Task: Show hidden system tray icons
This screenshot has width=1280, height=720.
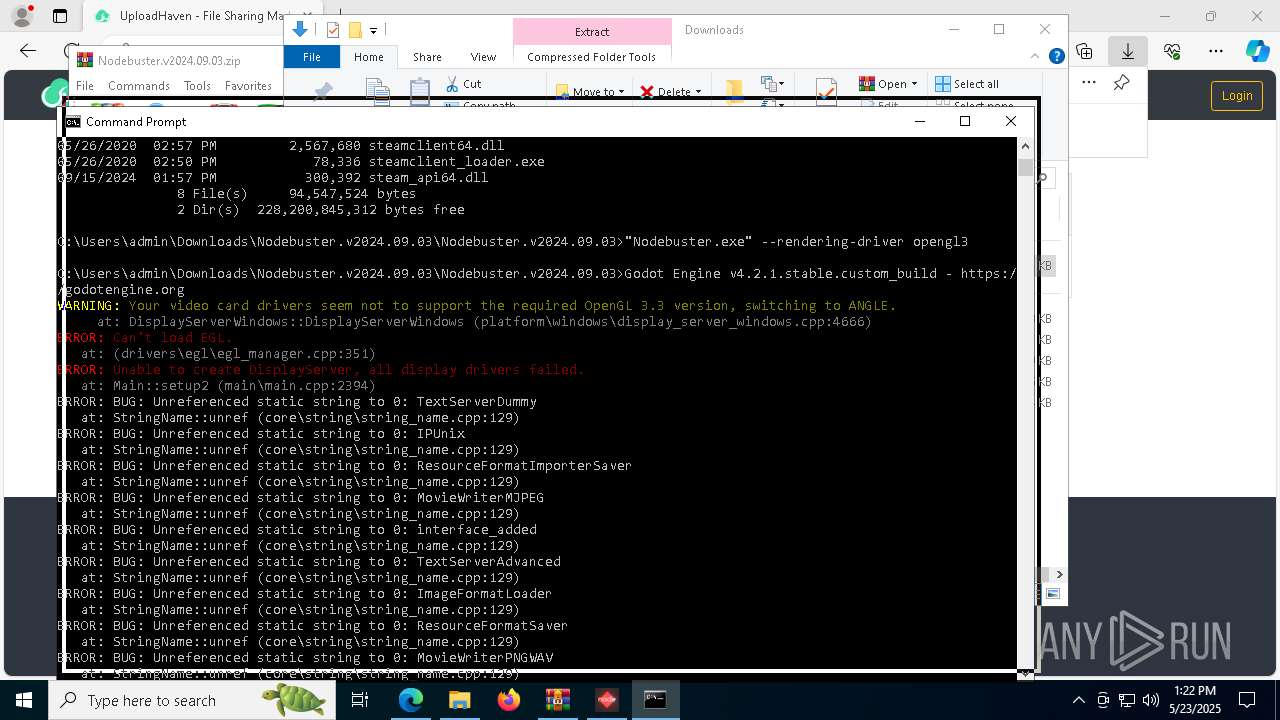Action: (x=1078, y=700)
